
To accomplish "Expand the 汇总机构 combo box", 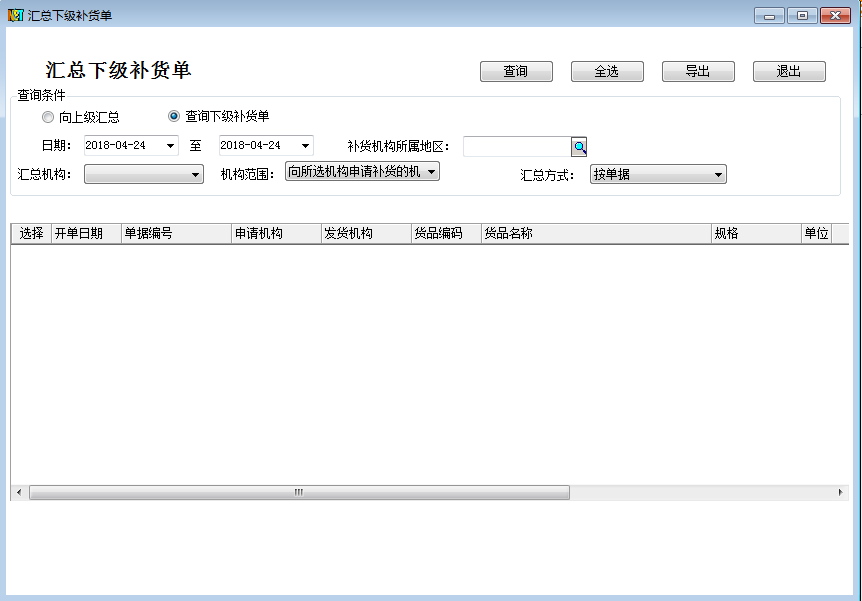I will (196, 175).
